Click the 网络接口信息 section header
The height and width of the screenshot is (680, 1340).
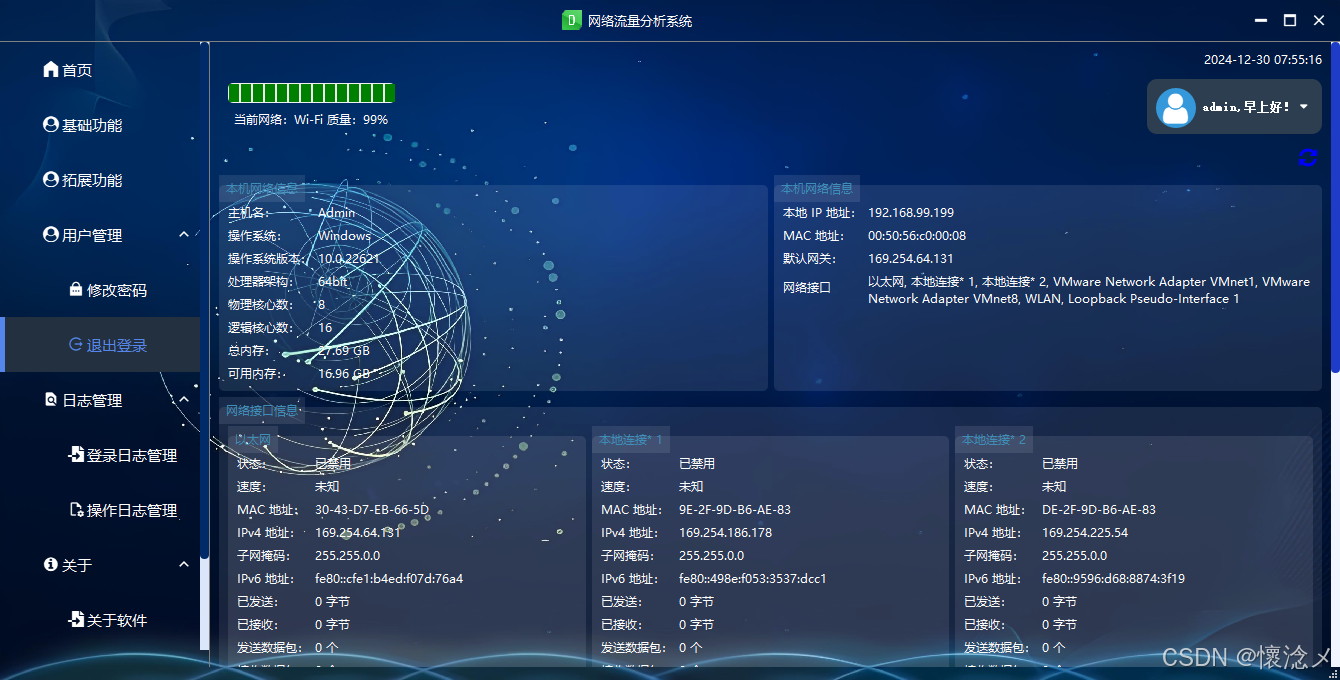[261, 410]
